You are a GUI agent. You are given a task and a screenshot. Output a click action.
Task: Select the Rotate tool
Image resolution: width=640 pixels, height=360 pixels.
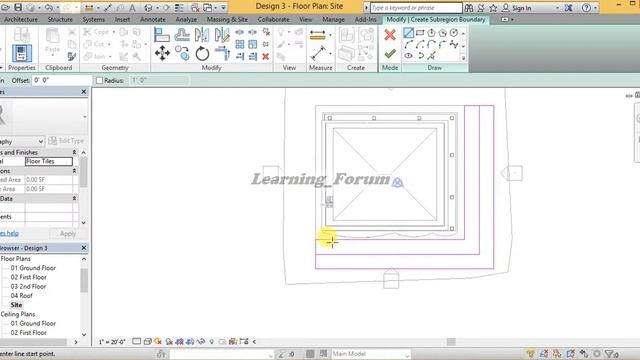pos(202,53)
